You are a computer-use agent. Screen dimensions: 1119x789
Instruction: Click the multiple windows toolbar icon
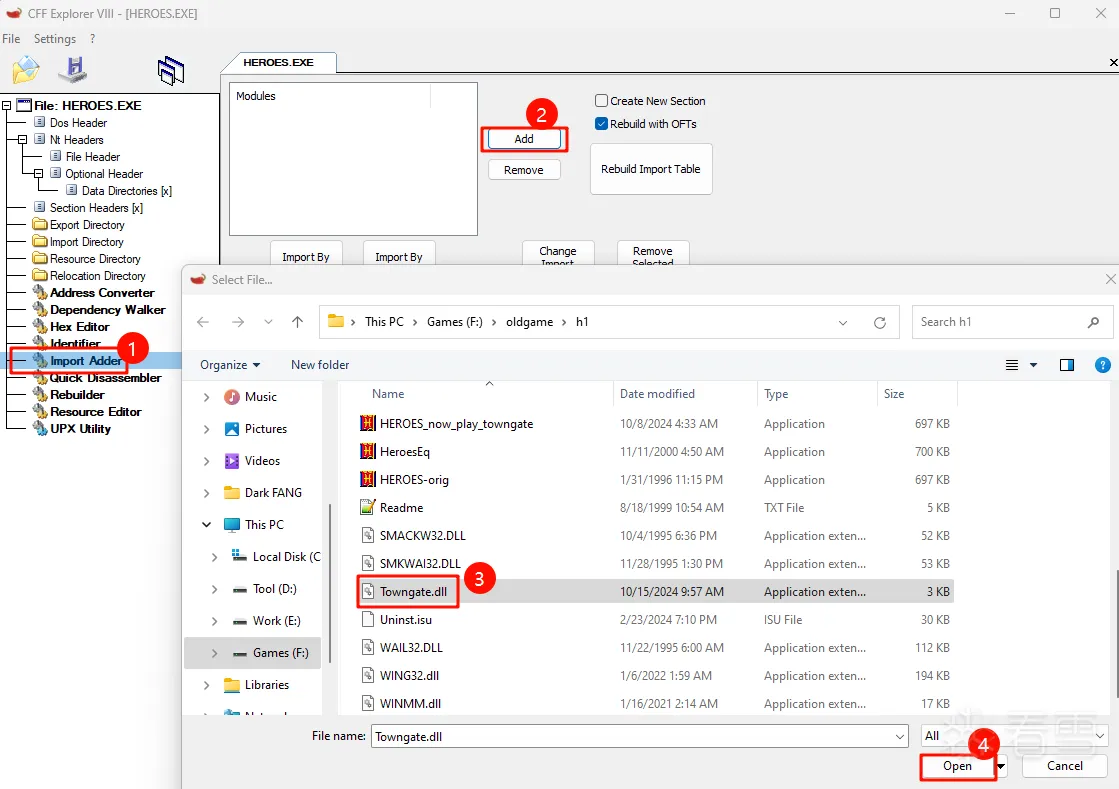[171, 70]
